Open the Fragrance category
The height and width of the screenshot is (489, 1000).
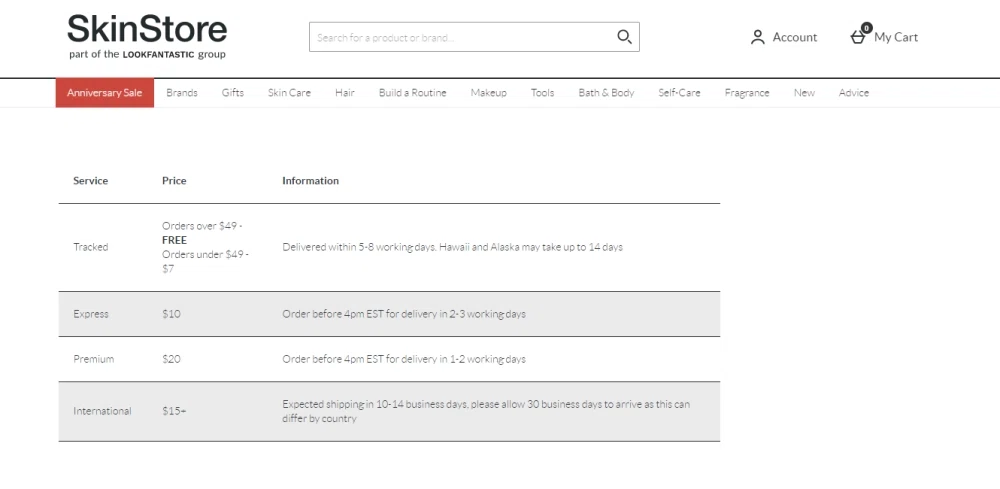(x=747, y=93)
